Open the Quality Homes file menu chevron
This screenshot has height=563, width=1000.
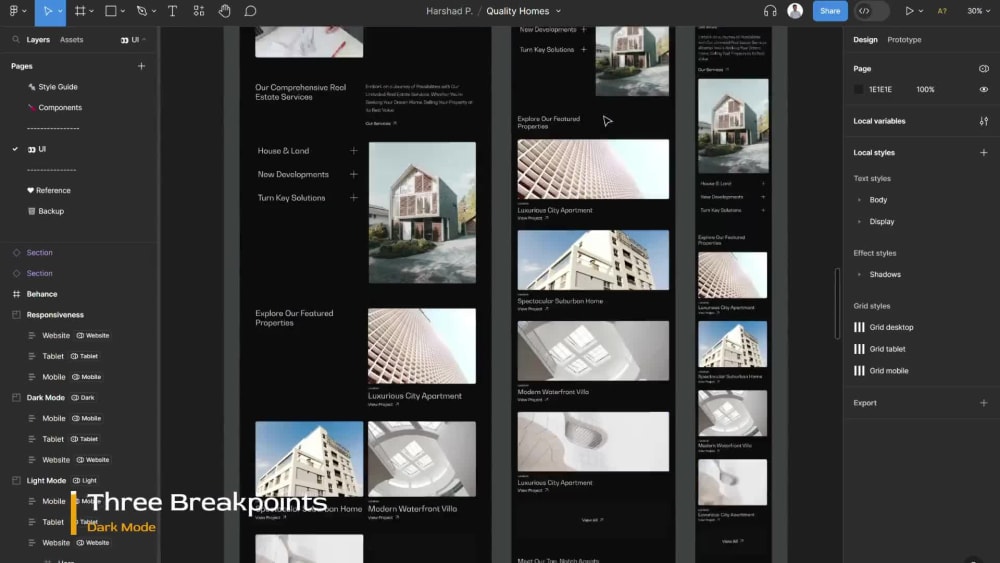pos(558,11)
